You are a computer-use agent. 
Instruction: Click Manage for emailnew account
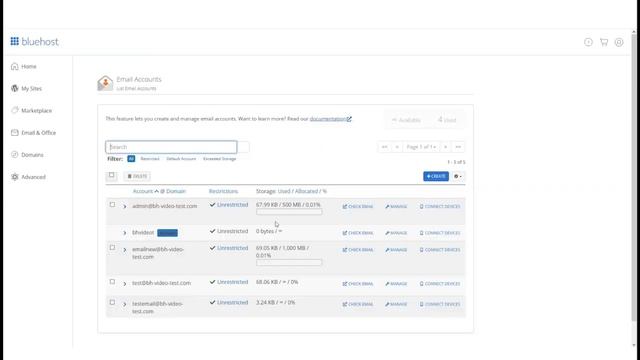coord(396,250)
